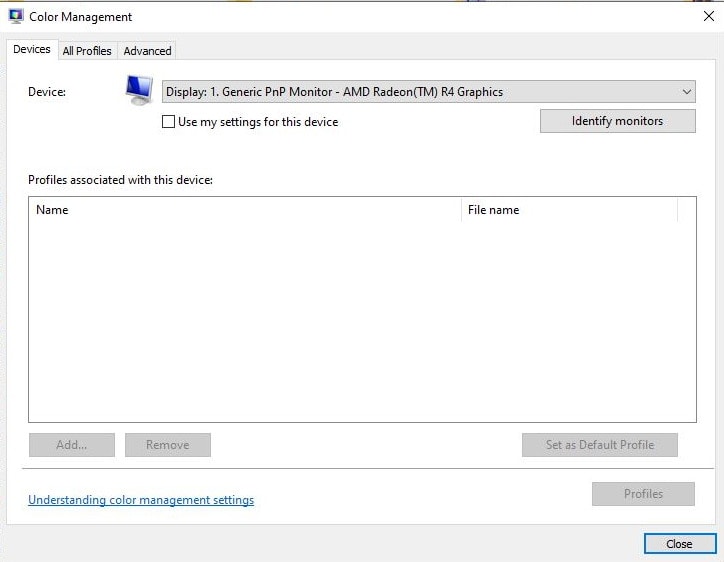Click the Profiles button
724x562 pixels.
(643, 494)
